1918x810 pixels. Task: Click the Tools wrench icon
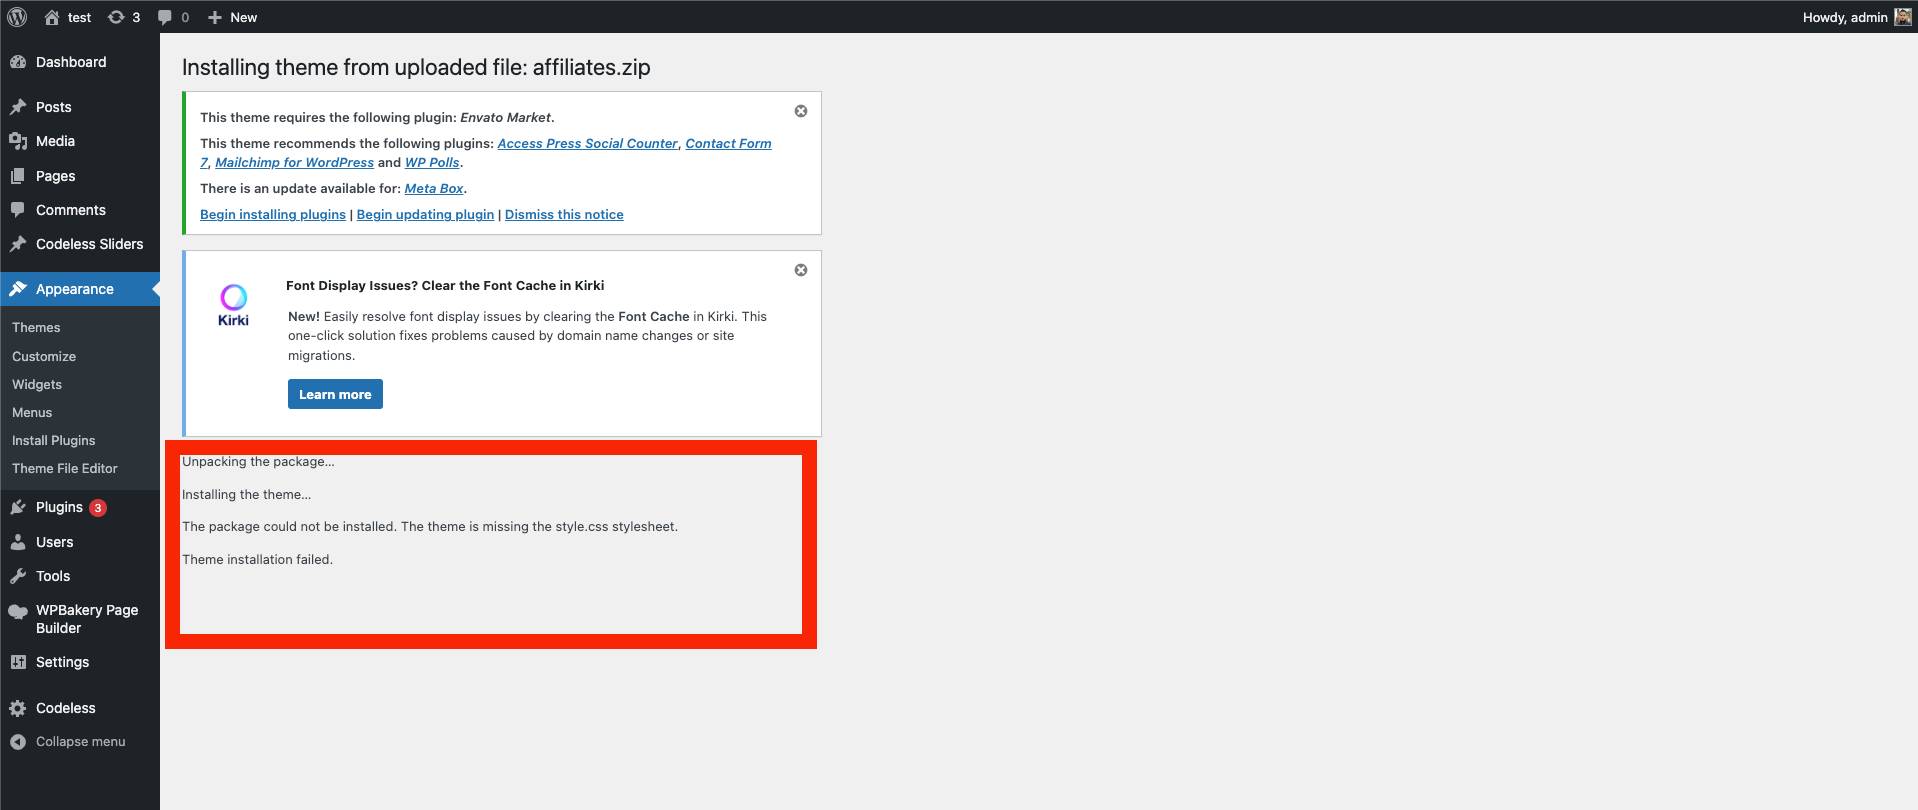[18, 576]
